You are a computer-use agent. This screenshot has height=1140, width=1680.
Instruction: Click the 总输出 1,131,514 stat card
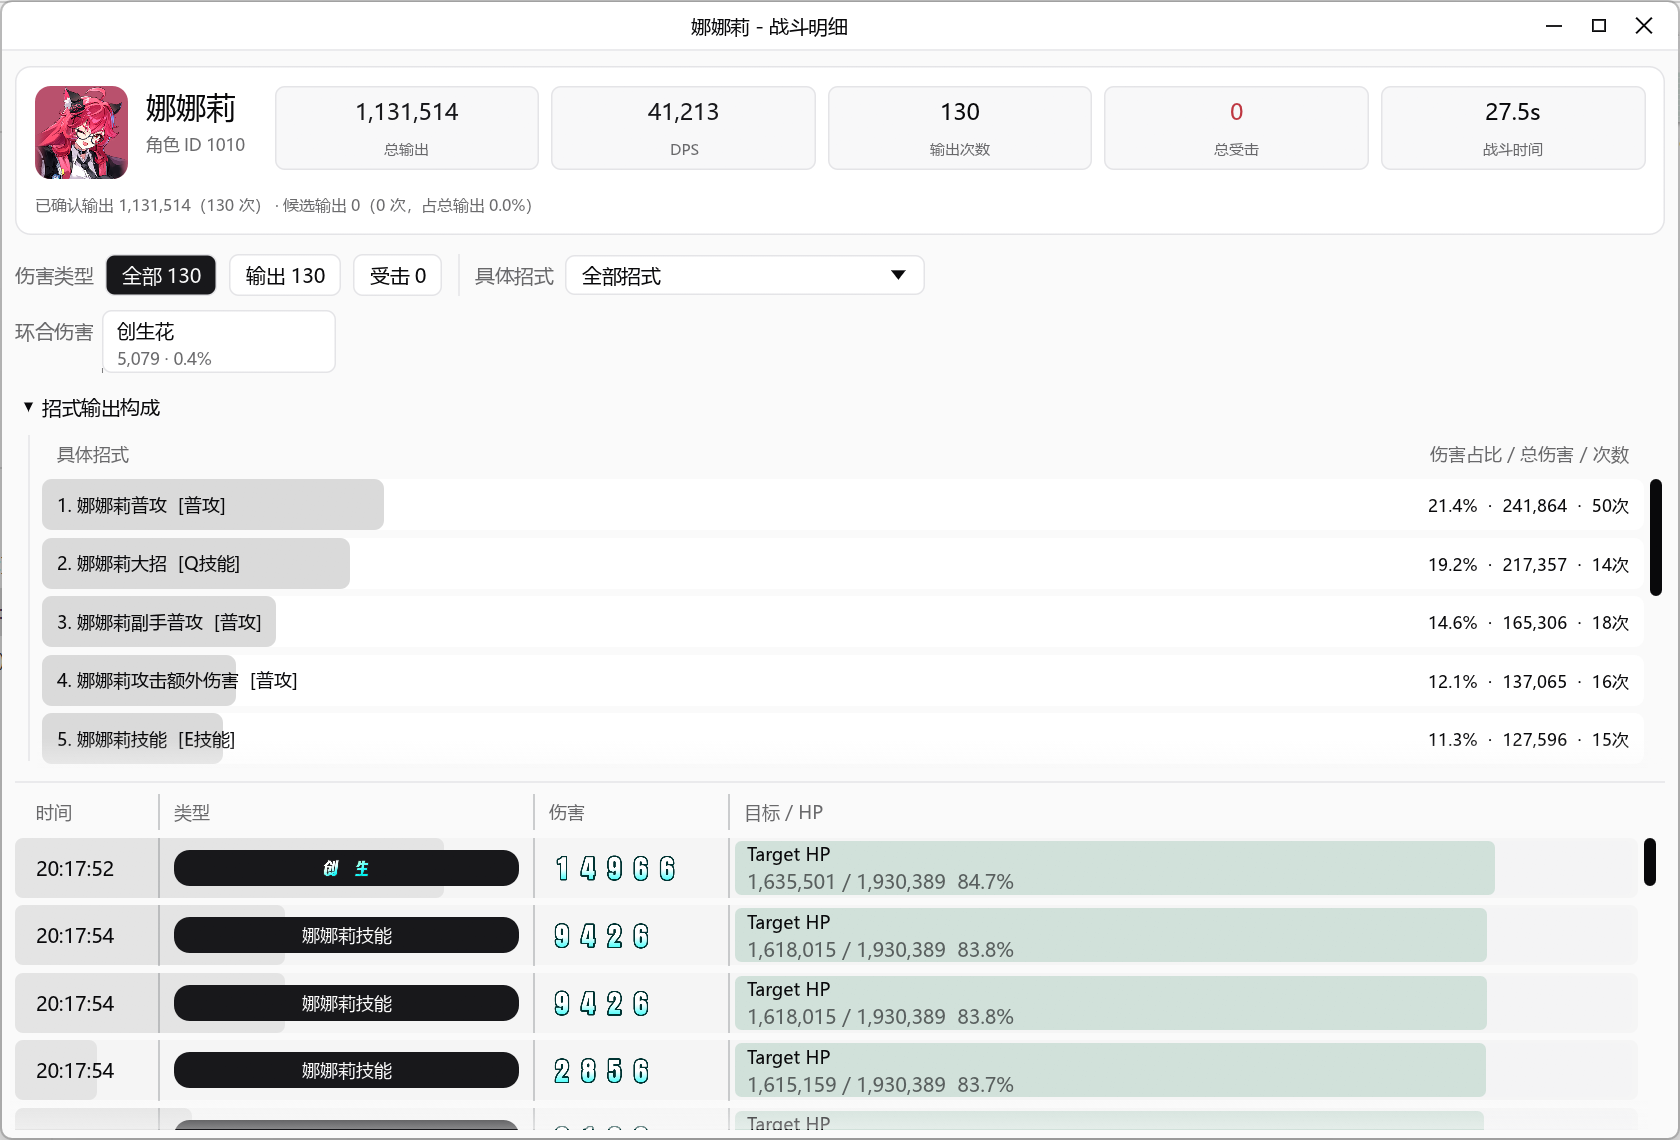point(407,128)
